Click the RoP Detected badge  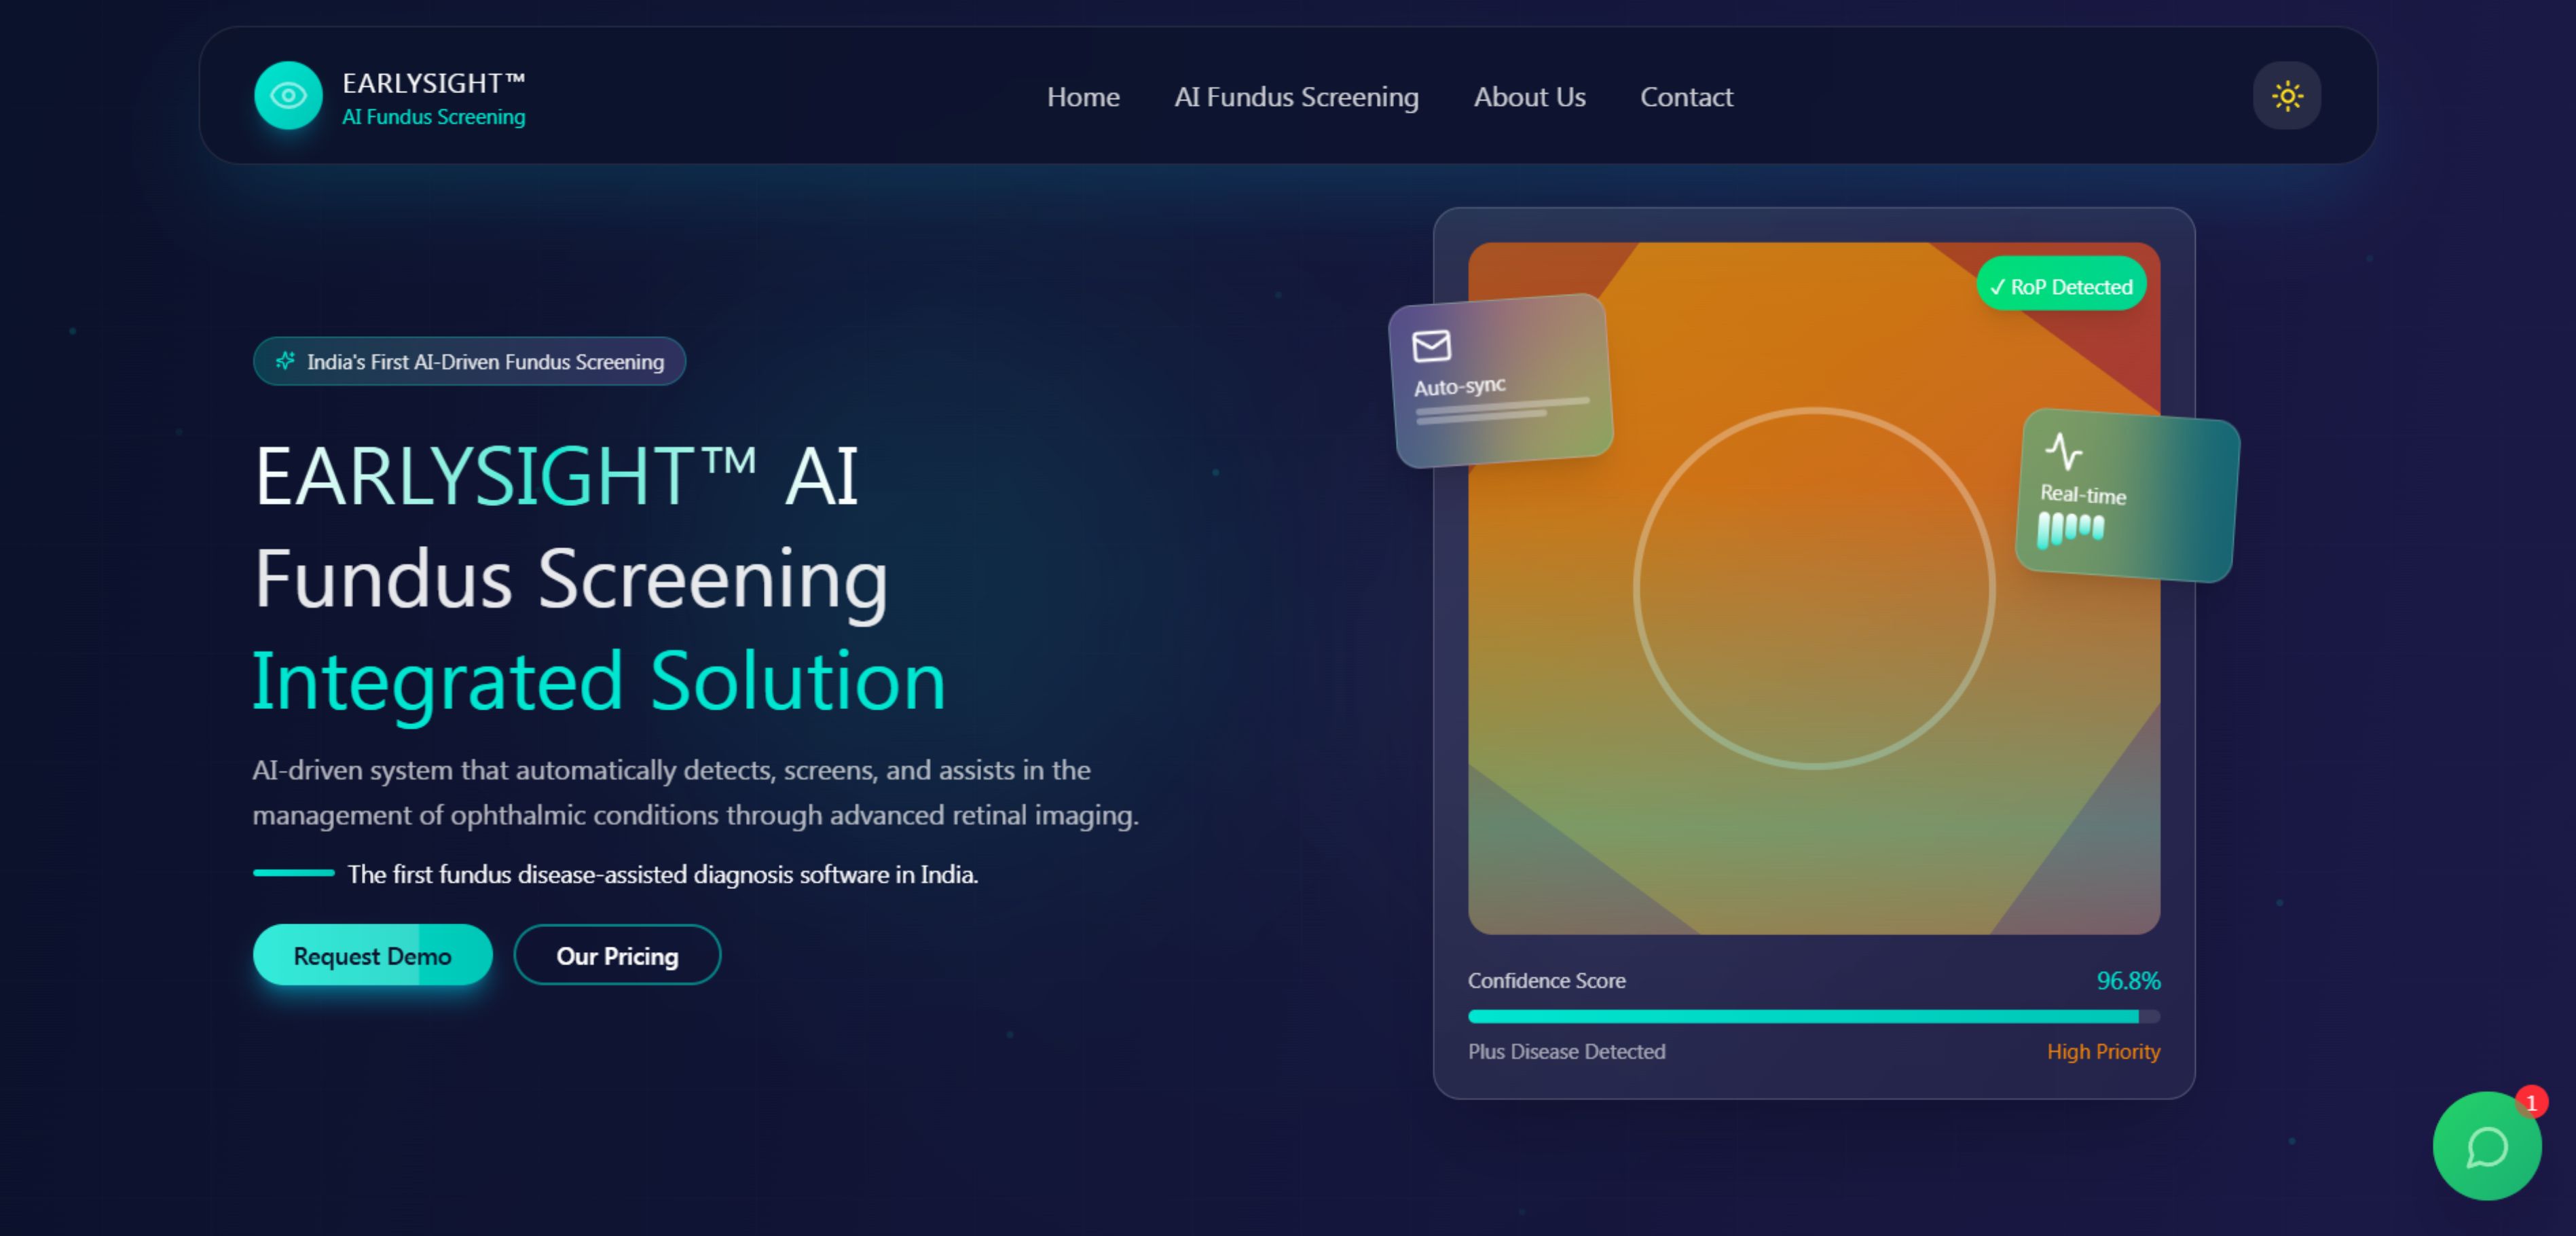pos(2061,287)
